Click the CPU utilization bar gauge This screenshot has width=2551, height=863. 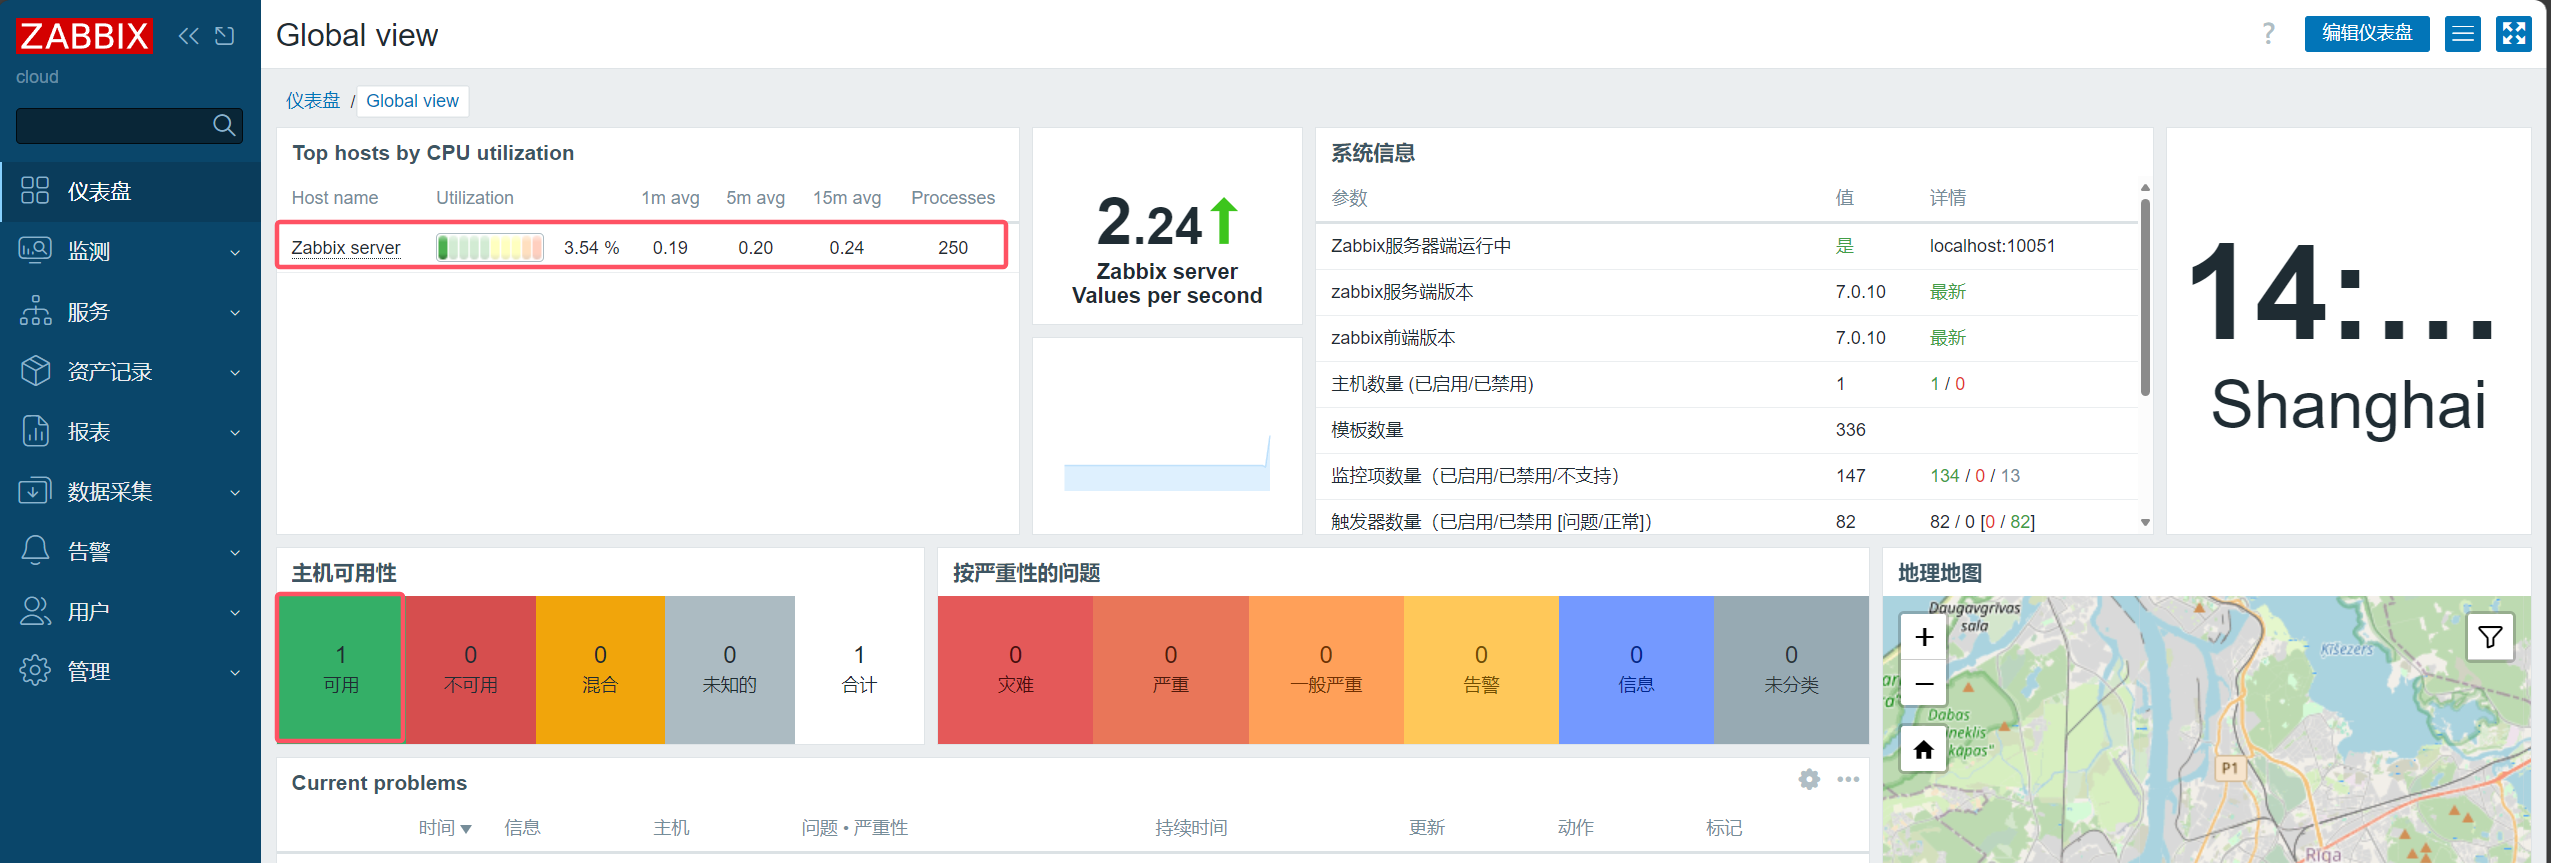pos(490,247)
